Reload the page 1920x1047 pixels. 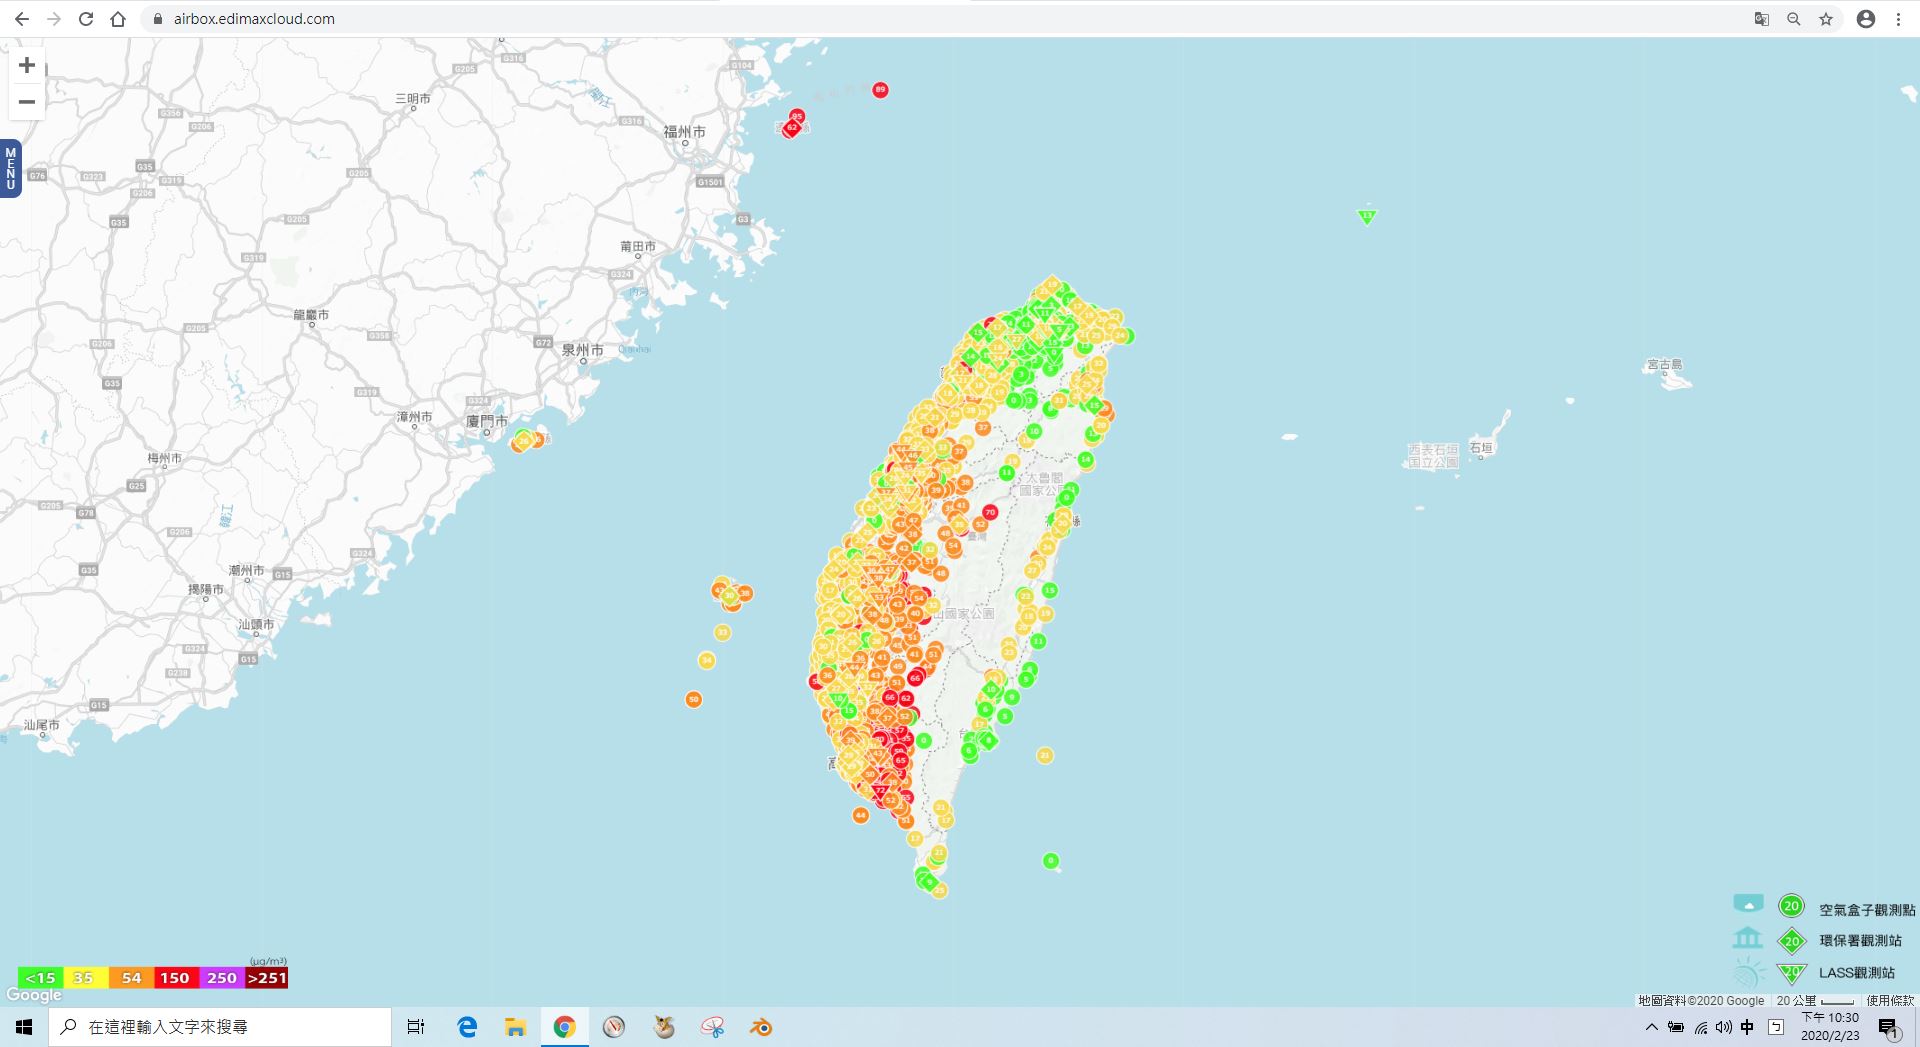pos(86,19)
